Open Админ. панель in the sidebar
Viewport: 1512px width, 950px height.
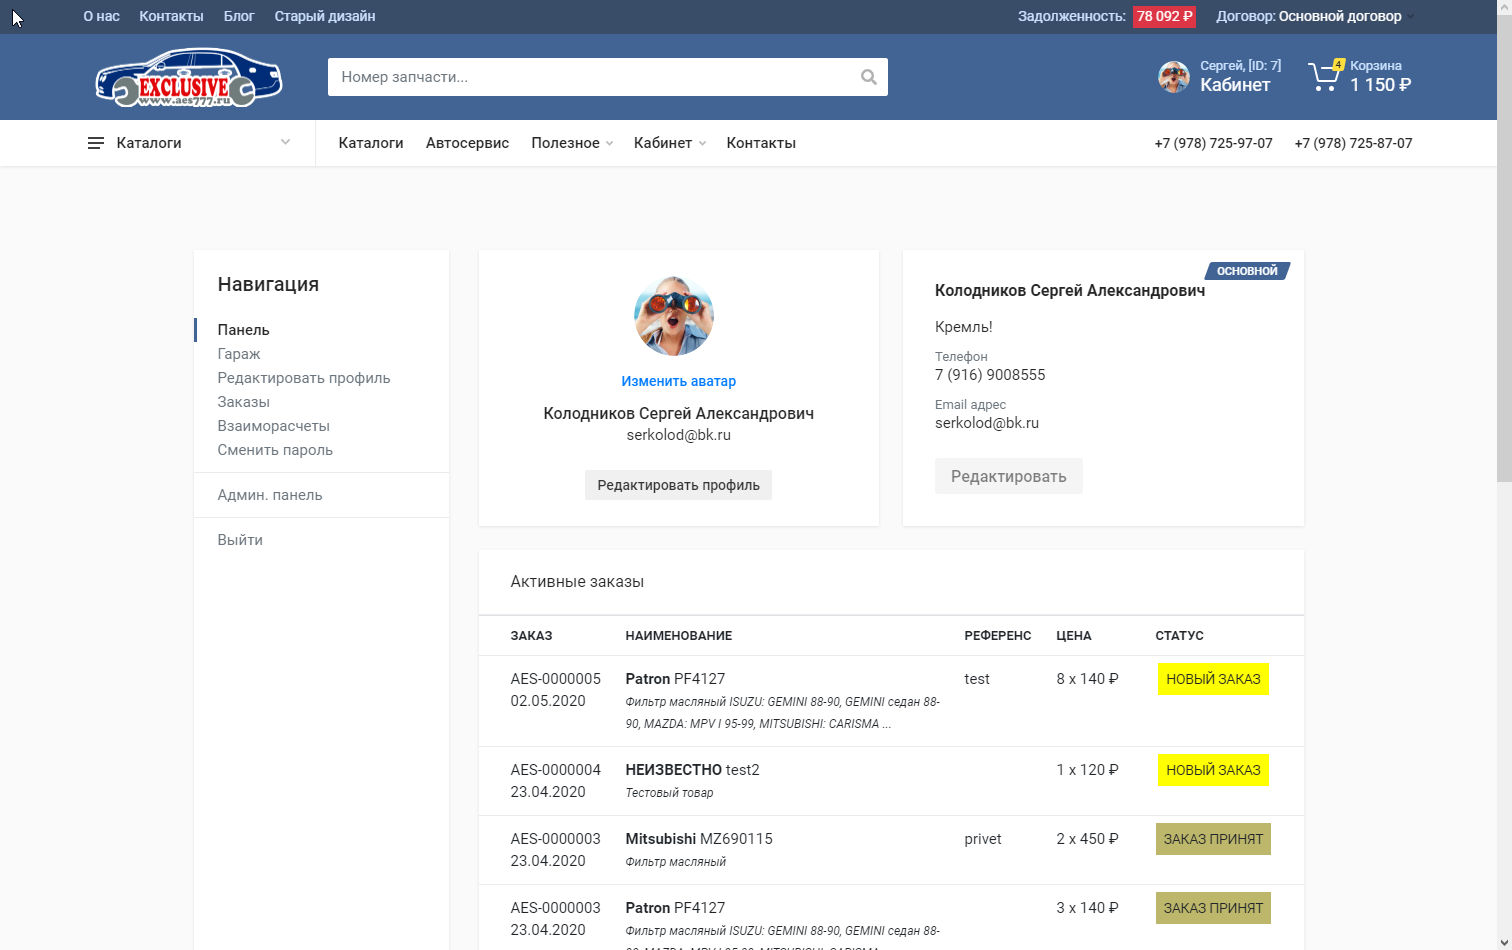tap(270, 495)
